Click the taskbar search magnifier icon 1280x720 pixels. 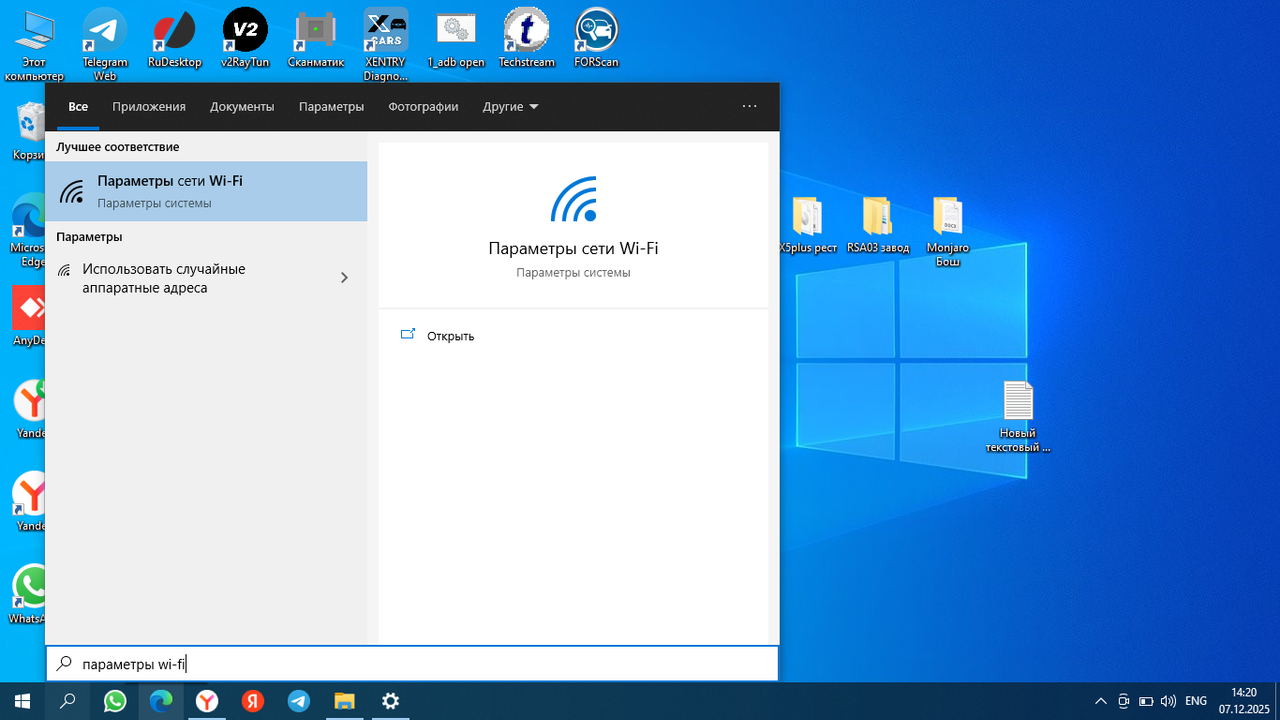pyautogui.click(x=68, y=701)
